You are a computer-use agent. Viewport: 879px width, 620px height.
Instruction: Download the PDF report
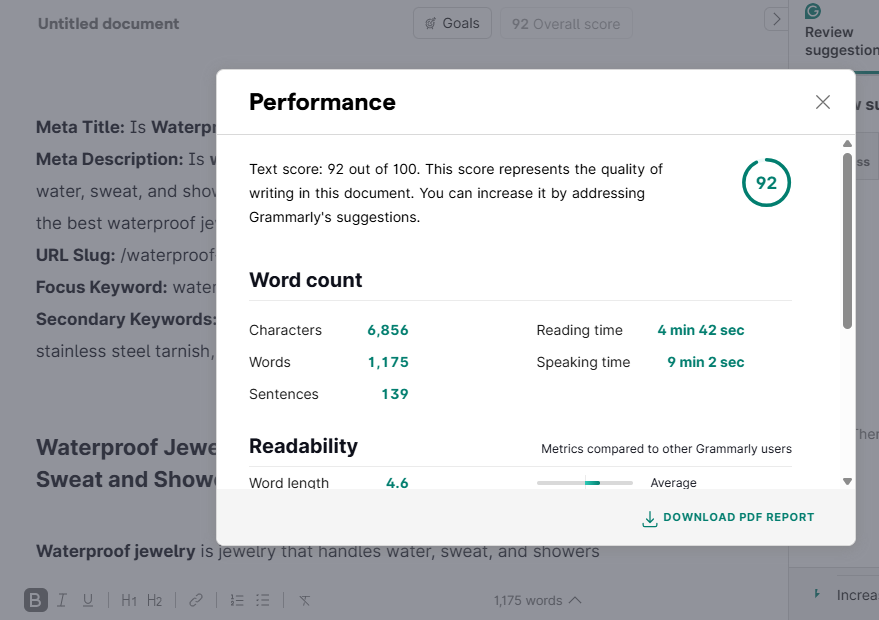(x=728, y=517)
